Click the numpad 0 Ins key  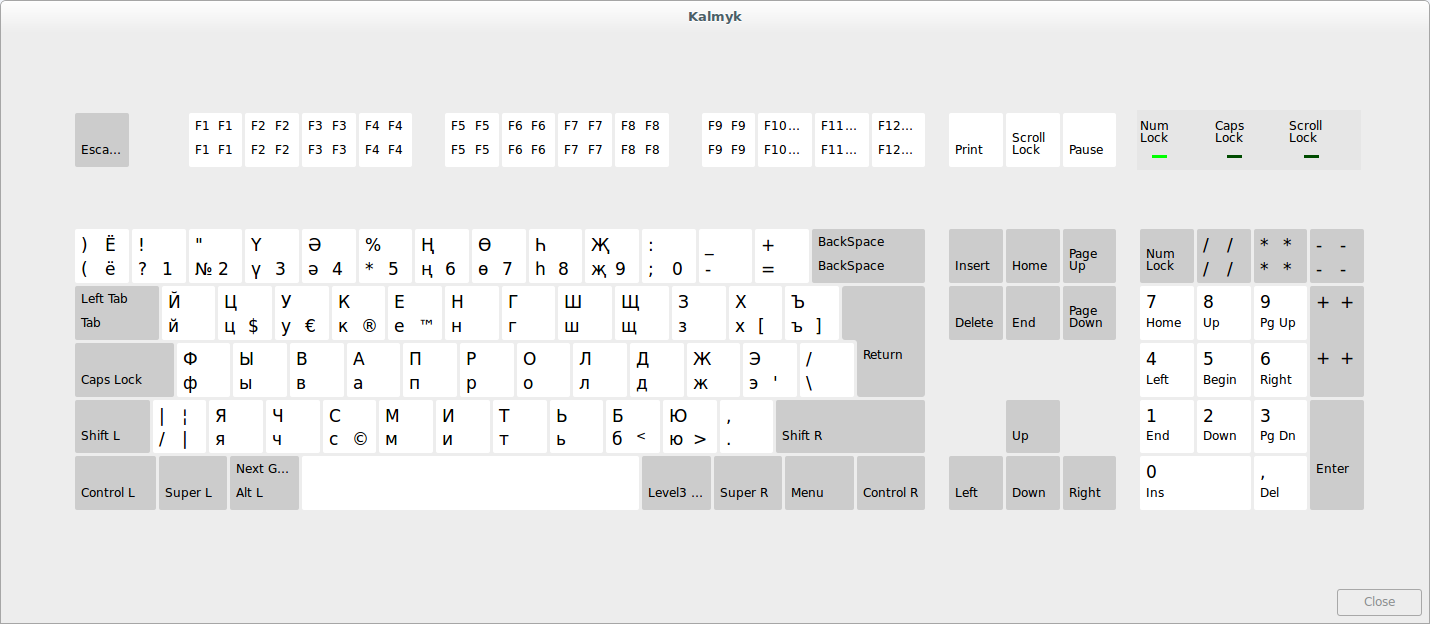(x=1195, y=483)
